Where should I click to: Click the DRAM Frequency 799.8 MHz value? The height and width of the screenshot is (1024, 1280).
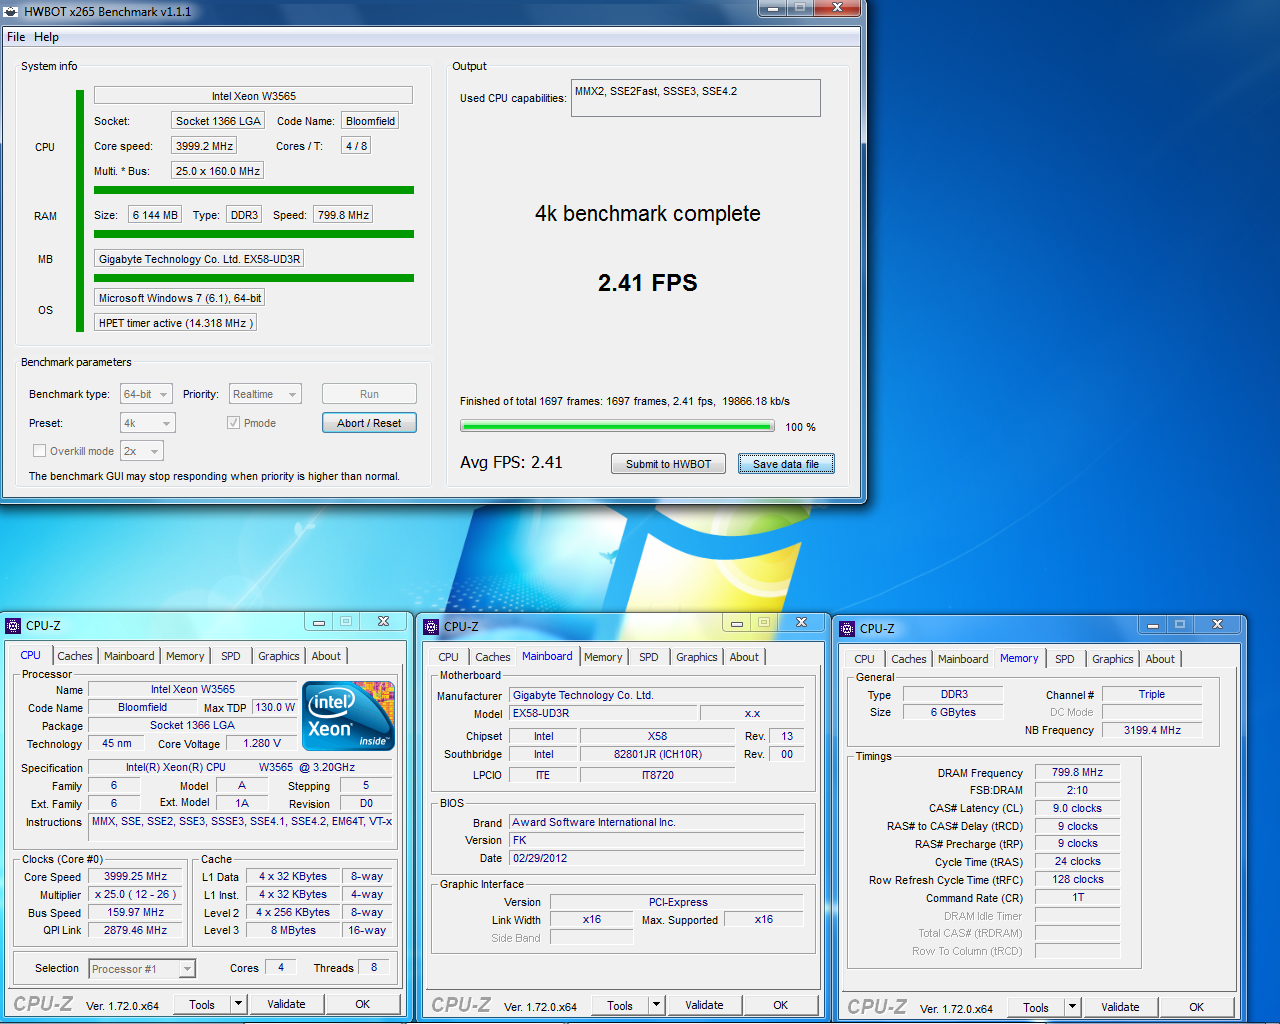pyautogui.click(x=1077, y=772)
